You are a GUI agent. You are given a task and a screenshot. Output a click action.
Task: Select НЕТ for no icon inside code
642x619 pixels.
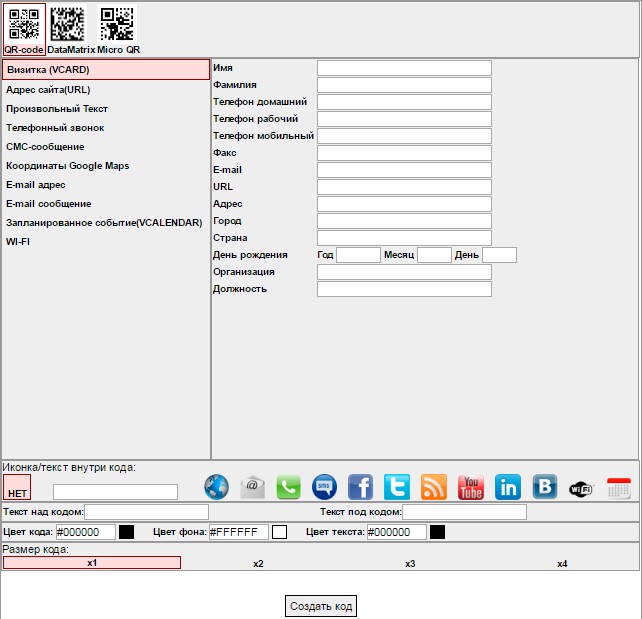(17, 487)
